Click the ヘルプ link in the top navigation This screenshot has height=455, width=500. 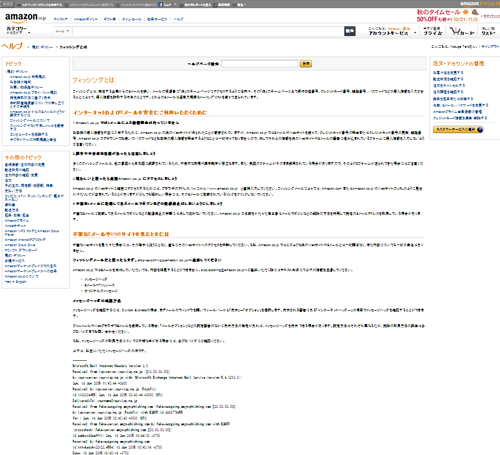178,19
